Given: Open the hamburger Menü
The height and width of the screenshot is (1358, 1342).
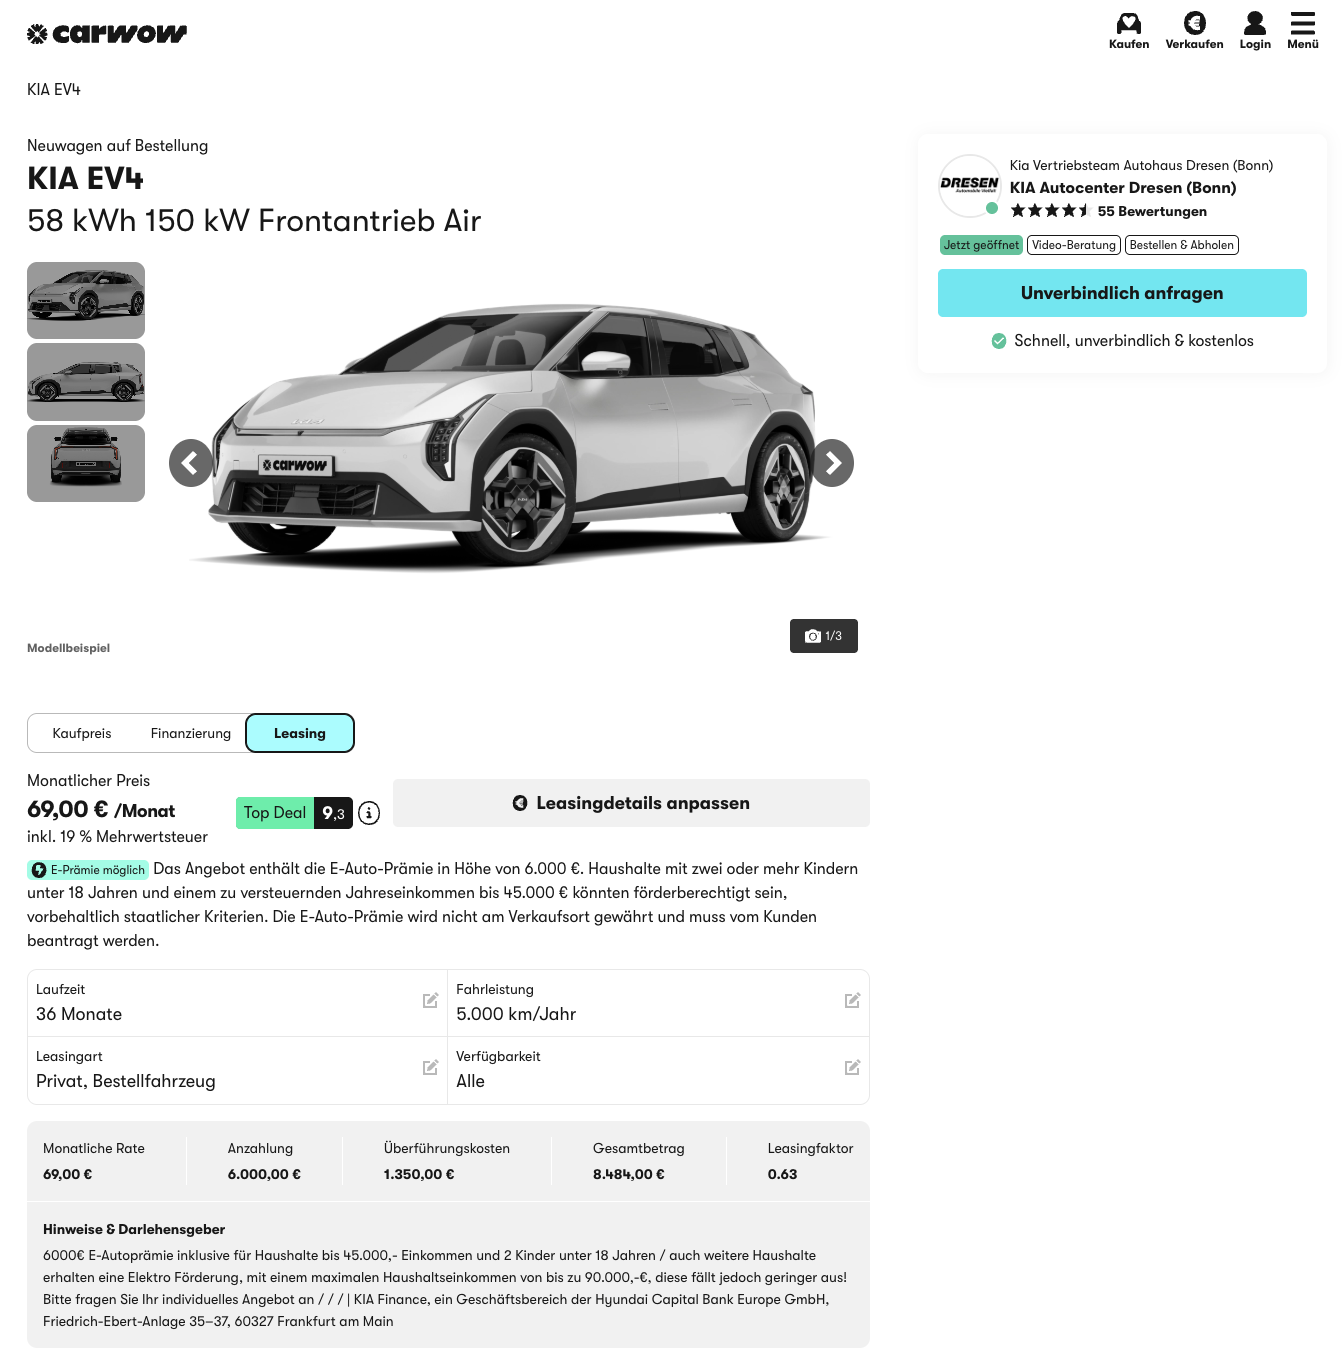Looking at the screenshot, I should click(x=1302, y=30).
